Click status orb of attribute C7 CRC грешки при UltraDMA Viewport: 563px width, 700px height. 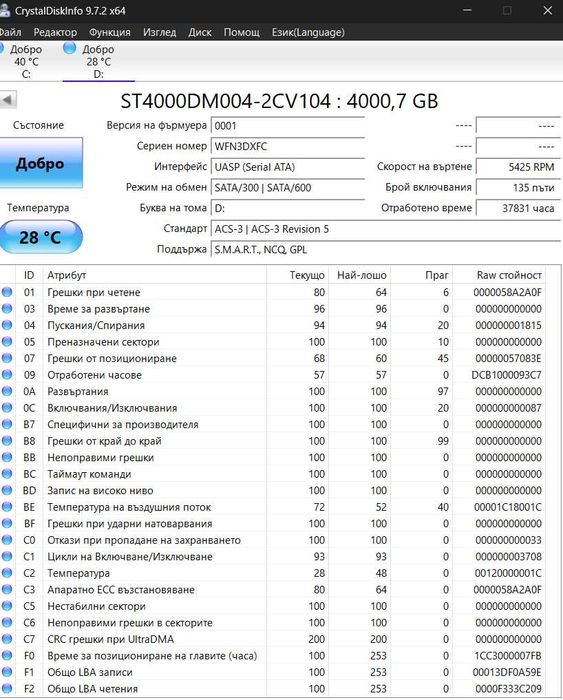tap(7, 639)
